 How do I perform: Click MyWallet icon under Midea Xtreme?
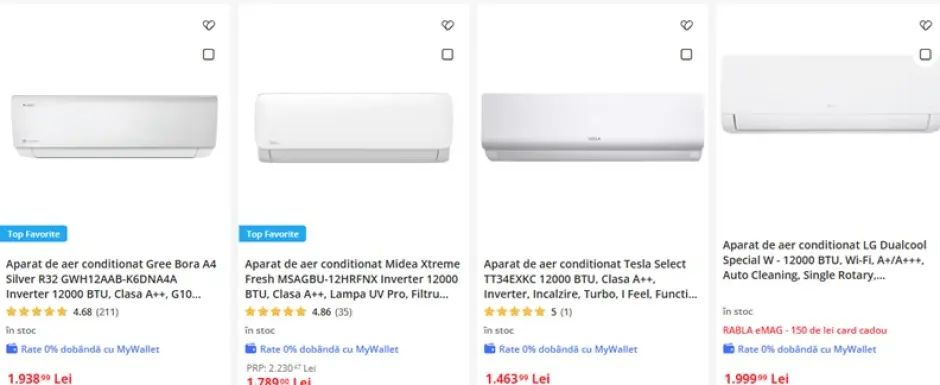click(251, 349)
